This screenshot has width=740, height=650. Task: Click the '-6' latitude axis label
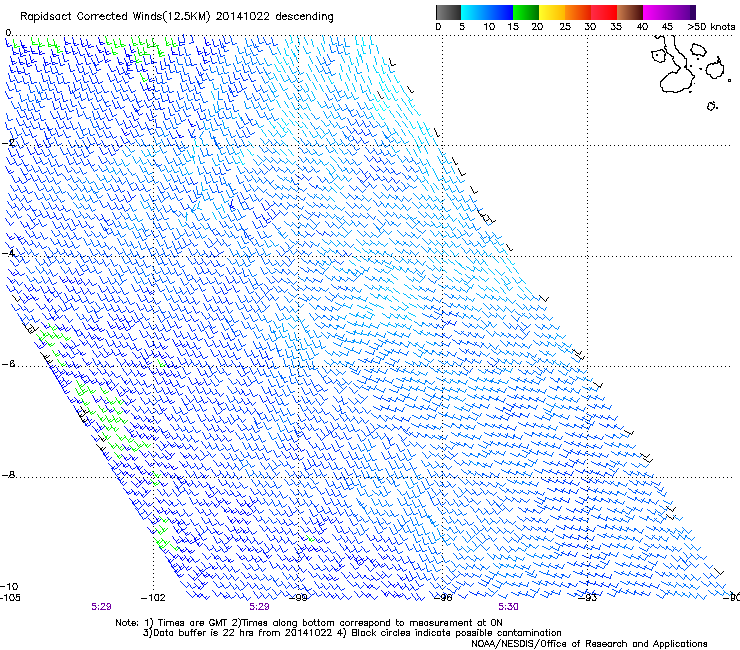coord(9,363)
